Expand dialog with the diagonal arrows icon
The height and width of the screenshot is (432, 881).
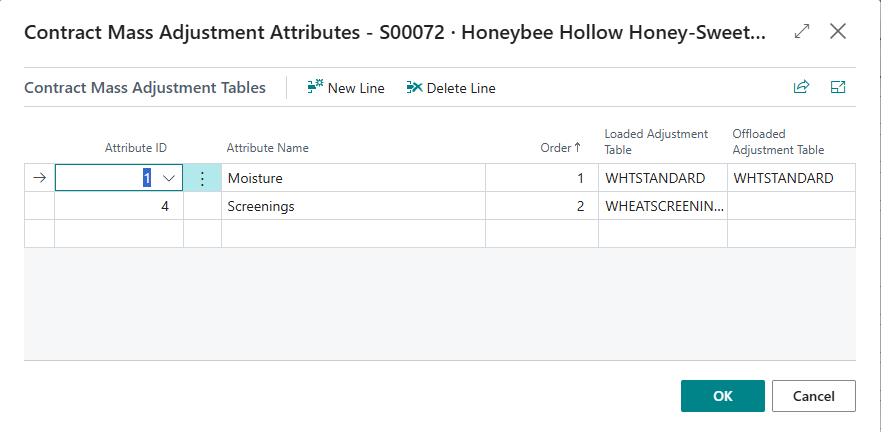tap(801, 31)
